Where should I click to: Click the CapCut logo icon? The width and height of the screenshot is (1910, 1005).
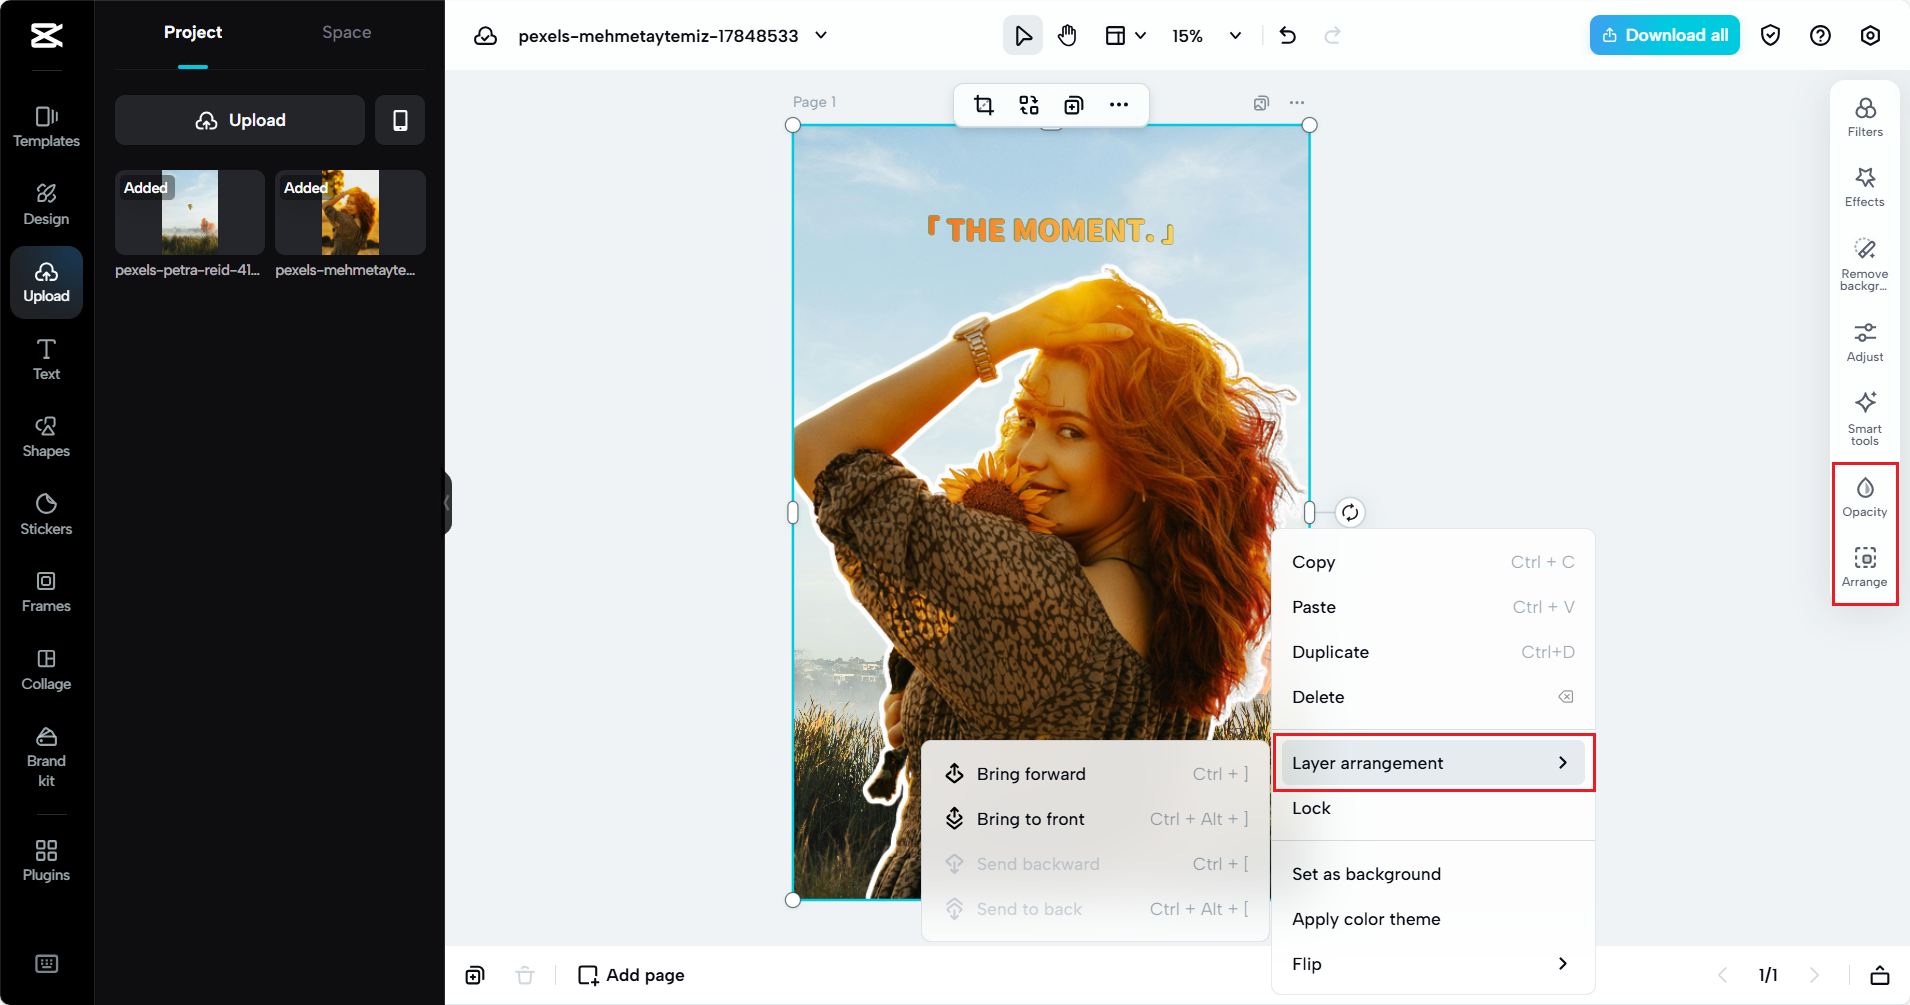tap(46, 36)
